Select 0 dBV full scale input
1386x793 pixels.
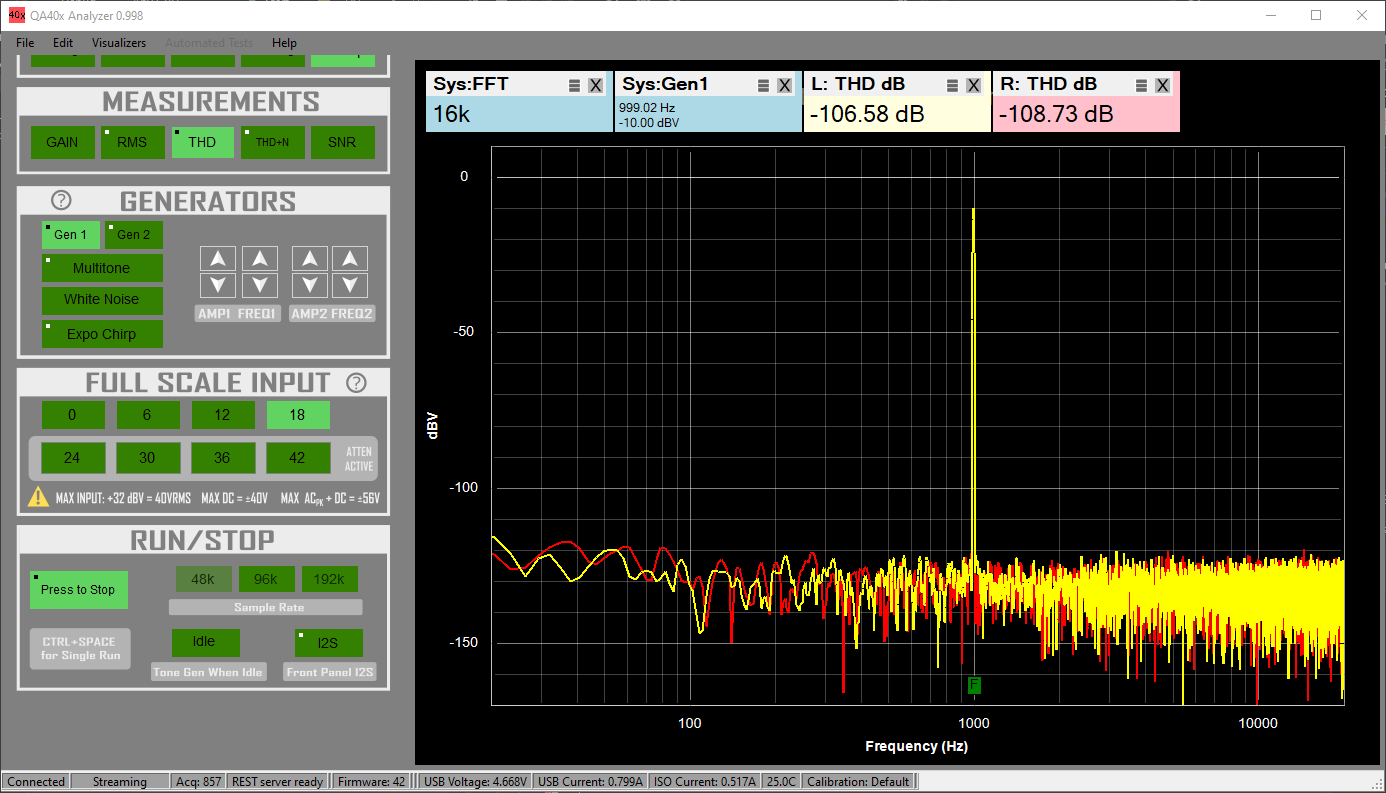pos(72,415)
